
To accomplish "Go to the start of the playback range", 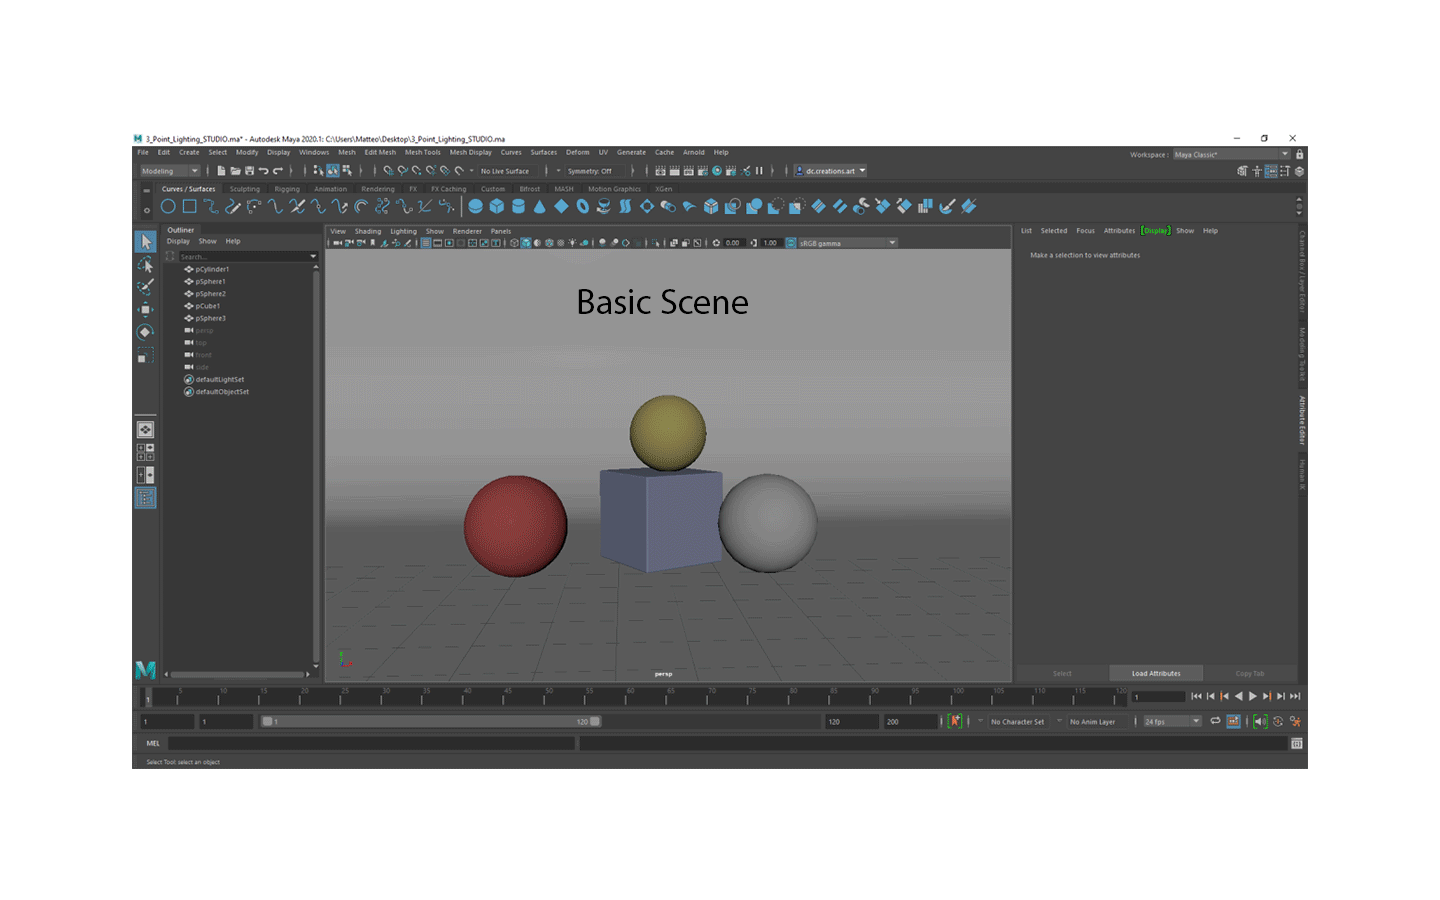I will 1197,696.
